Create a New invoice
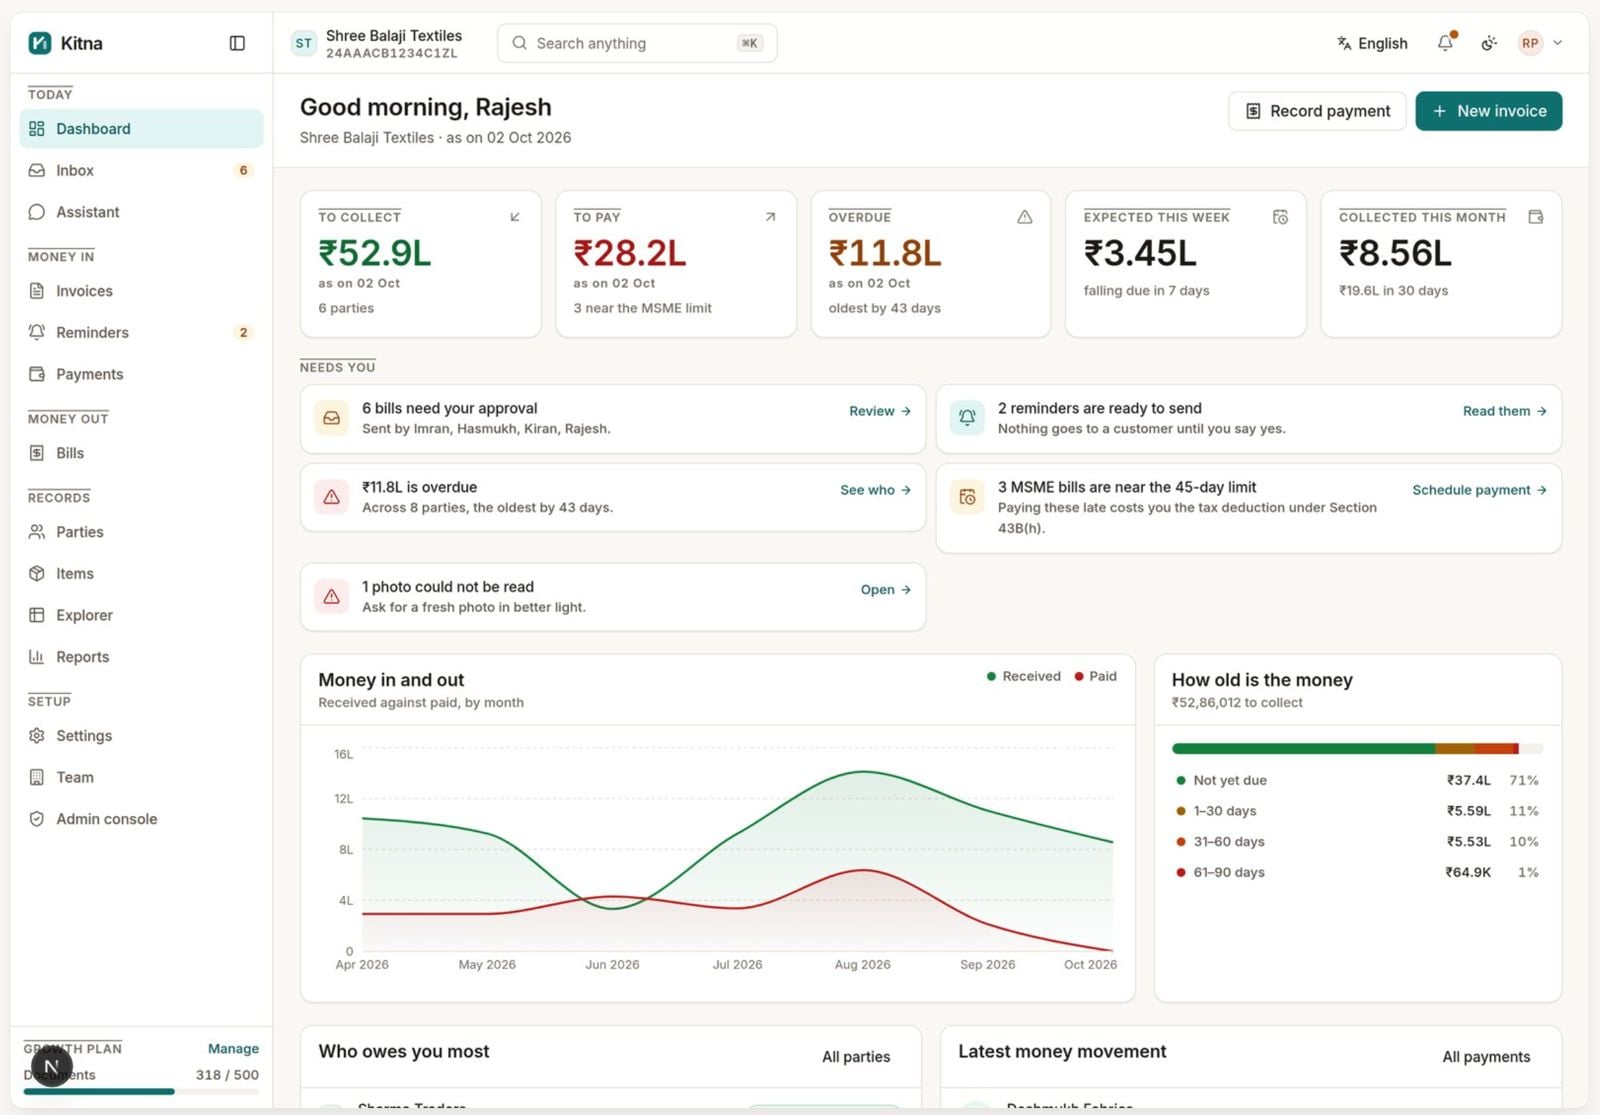Image resolution: width=1600 pixels, height=1115 pixels. [1489, 111]
